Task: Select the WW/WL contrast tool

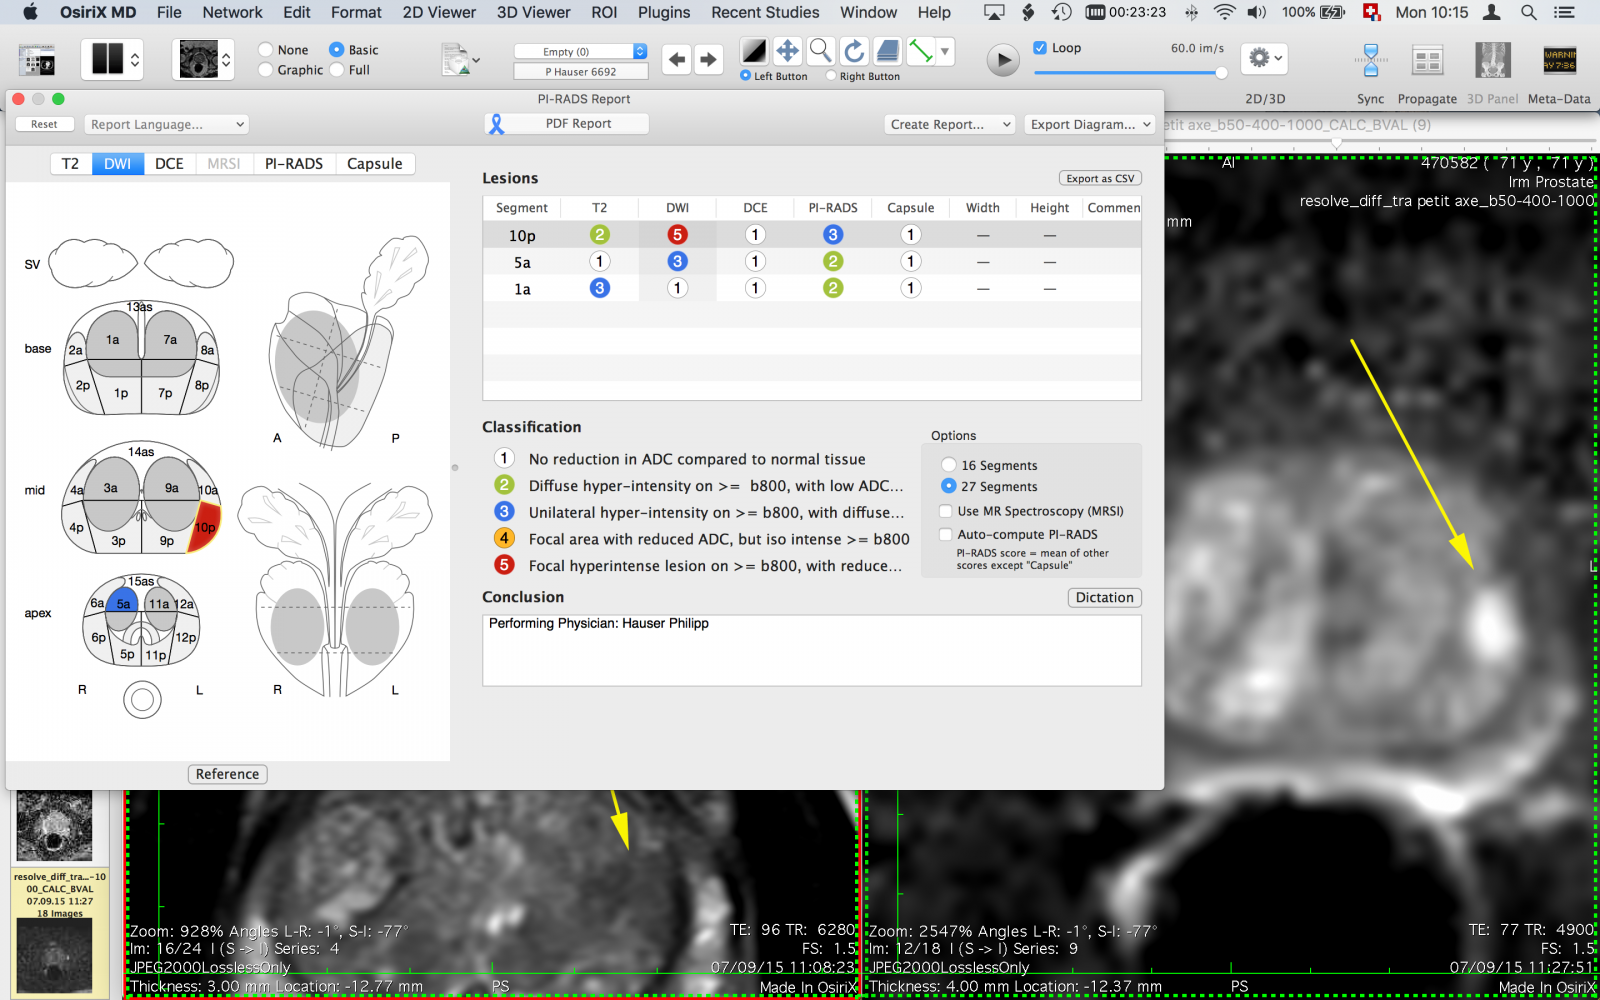Action: click(x=753, y=49)
